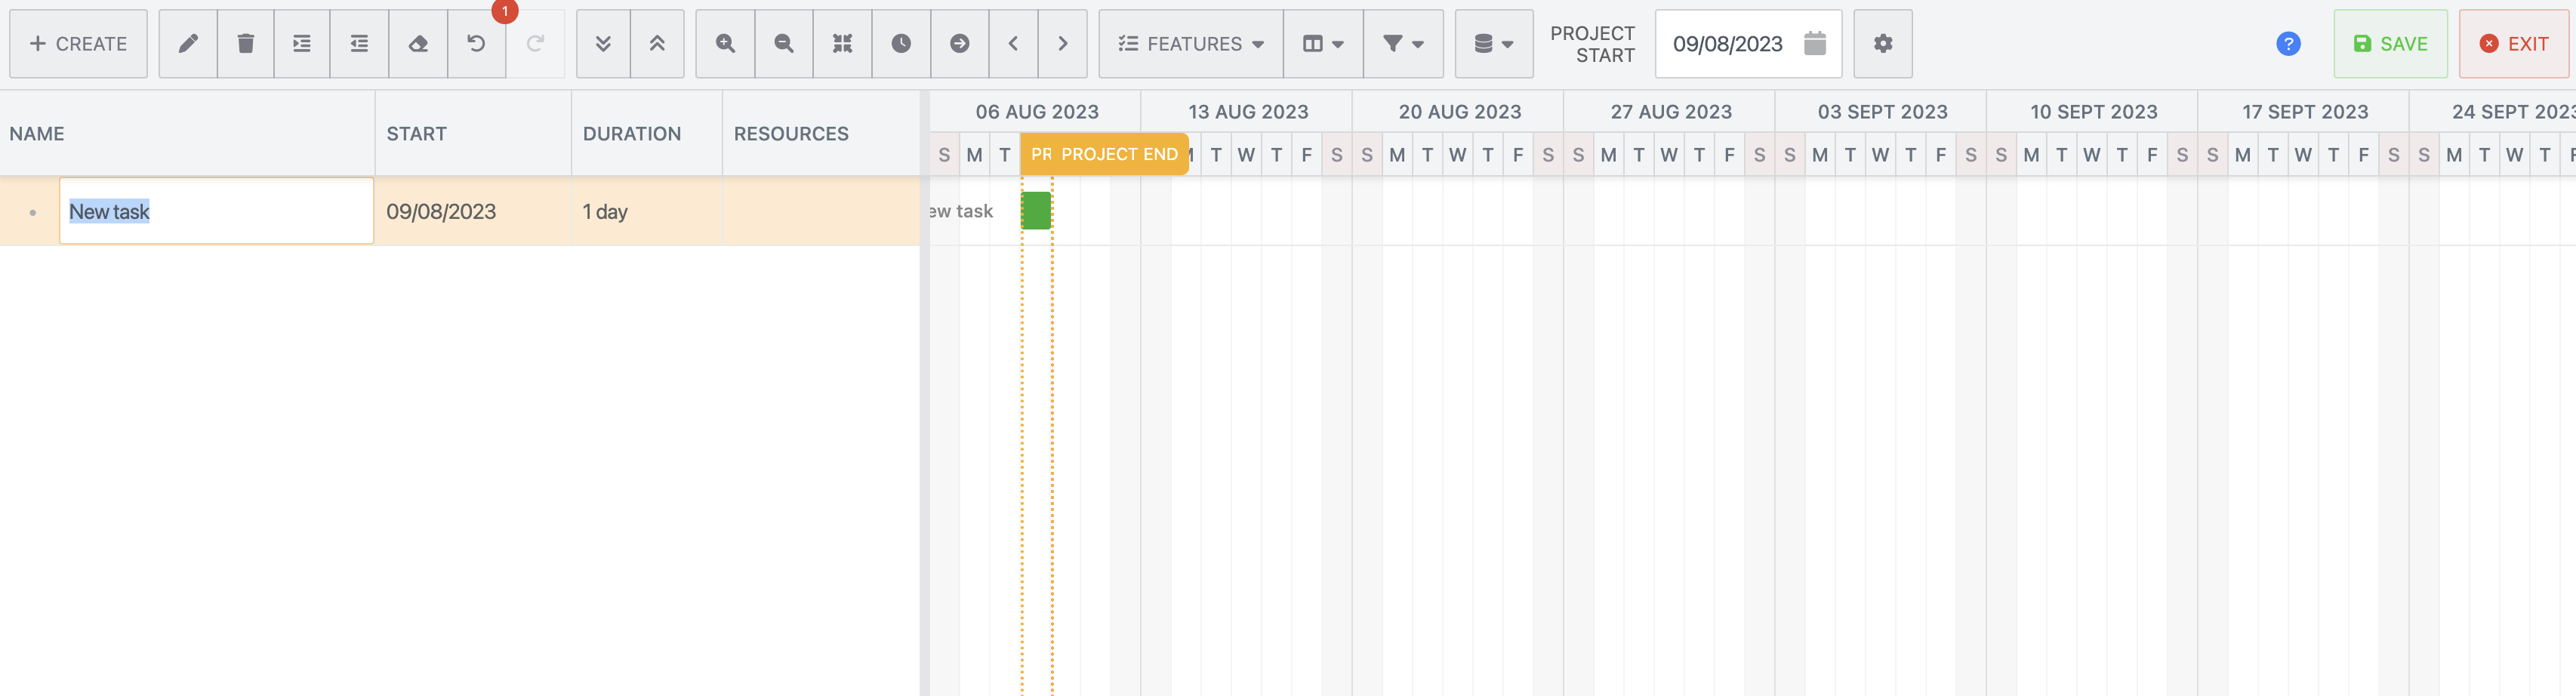Delete the task with the trash icon
The width and height of the screenshot is (2576, 696).
[246, 44]
